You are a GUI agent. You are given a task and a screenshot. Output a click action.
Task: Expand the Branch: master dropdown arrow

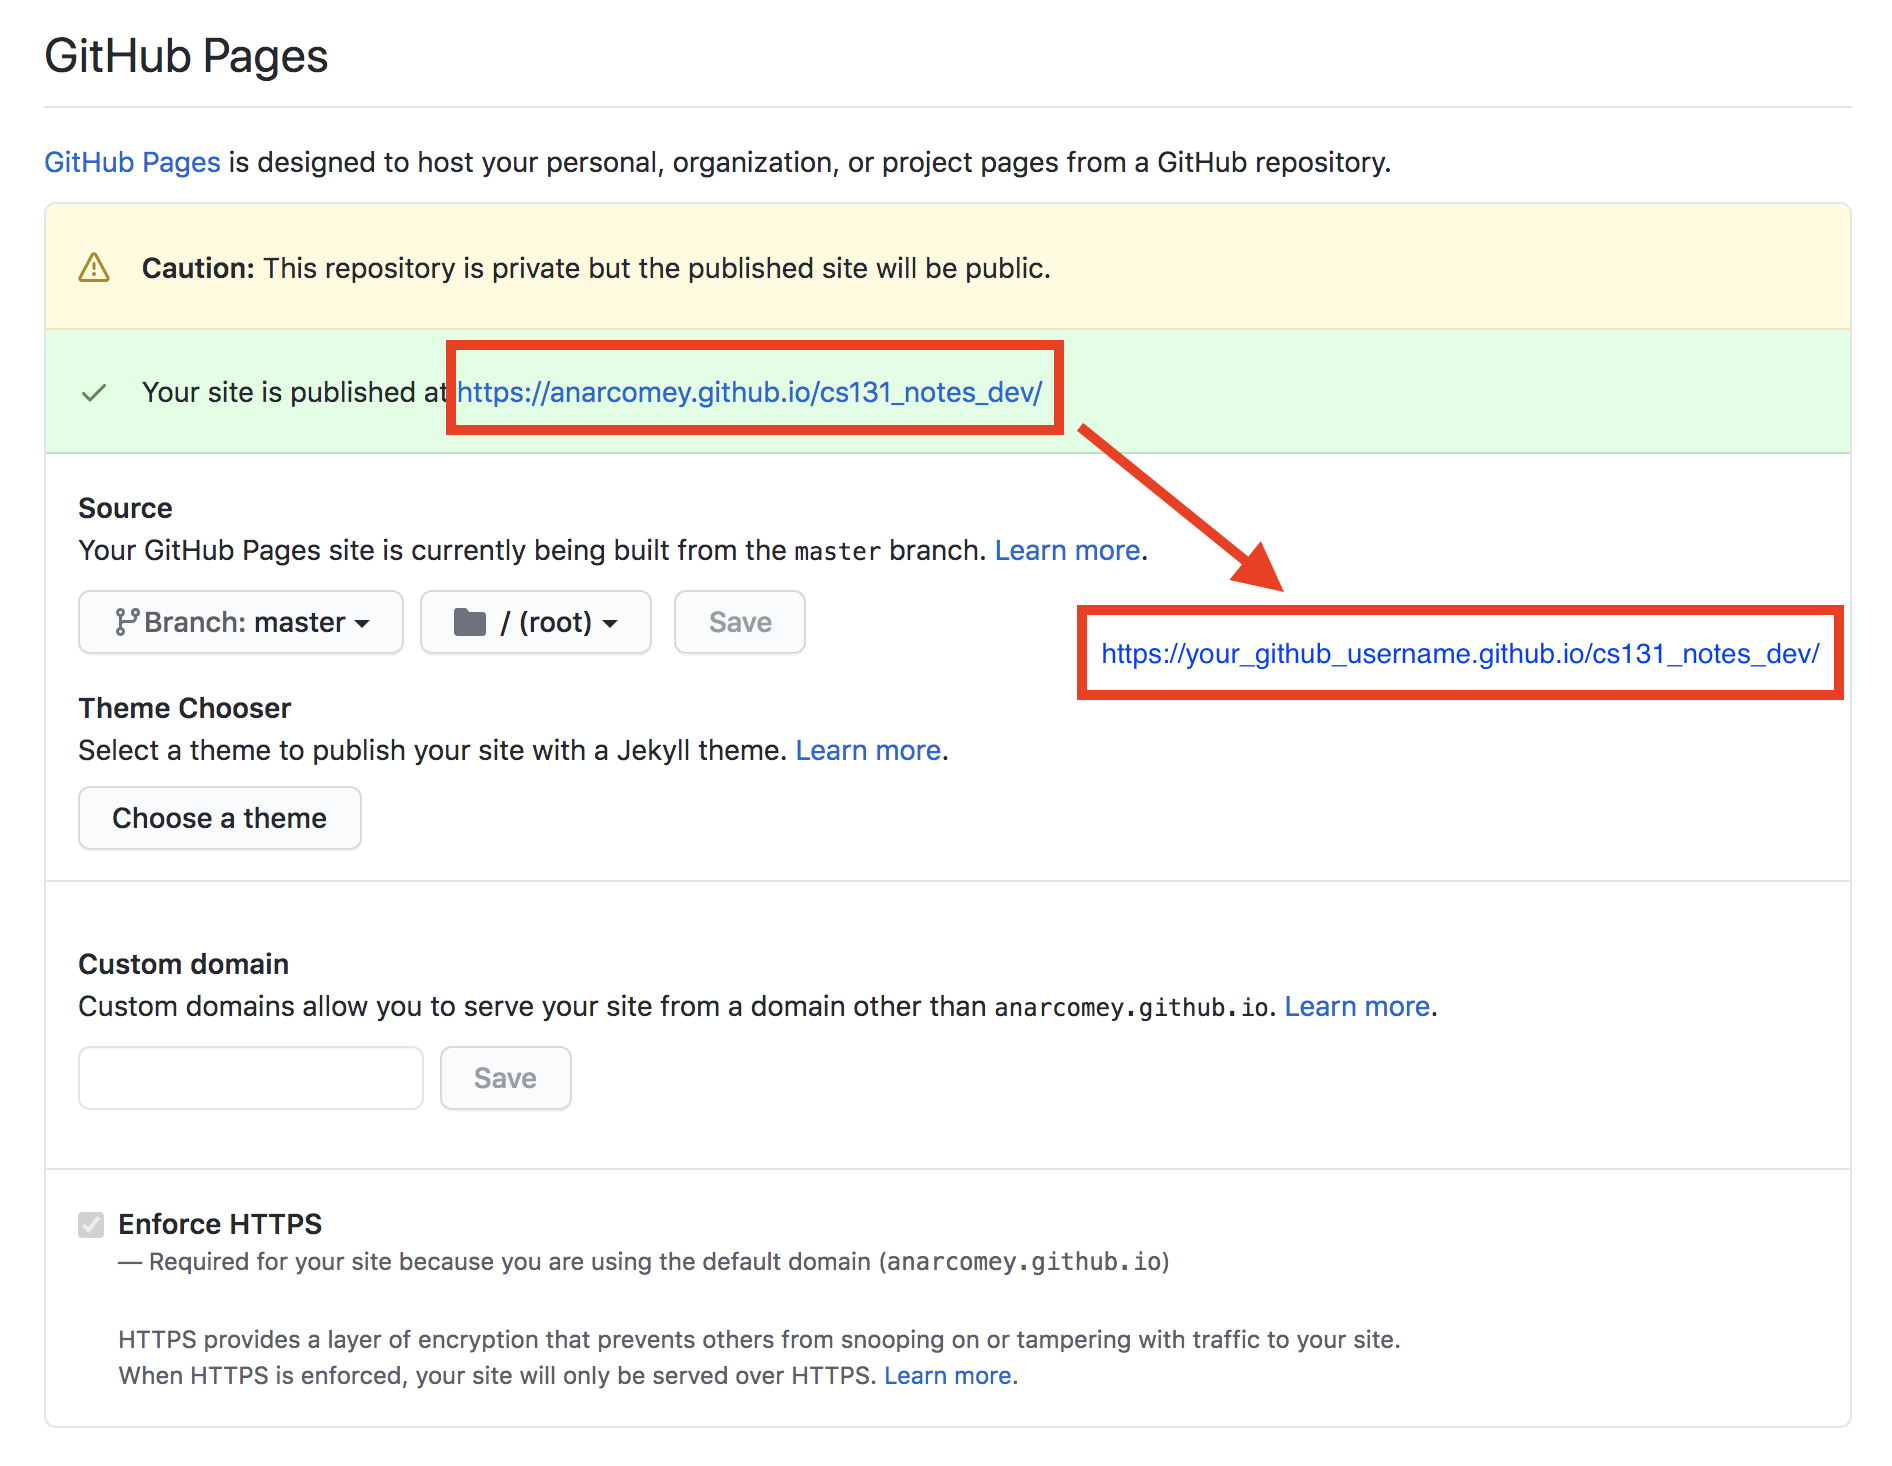coord(363,623)
